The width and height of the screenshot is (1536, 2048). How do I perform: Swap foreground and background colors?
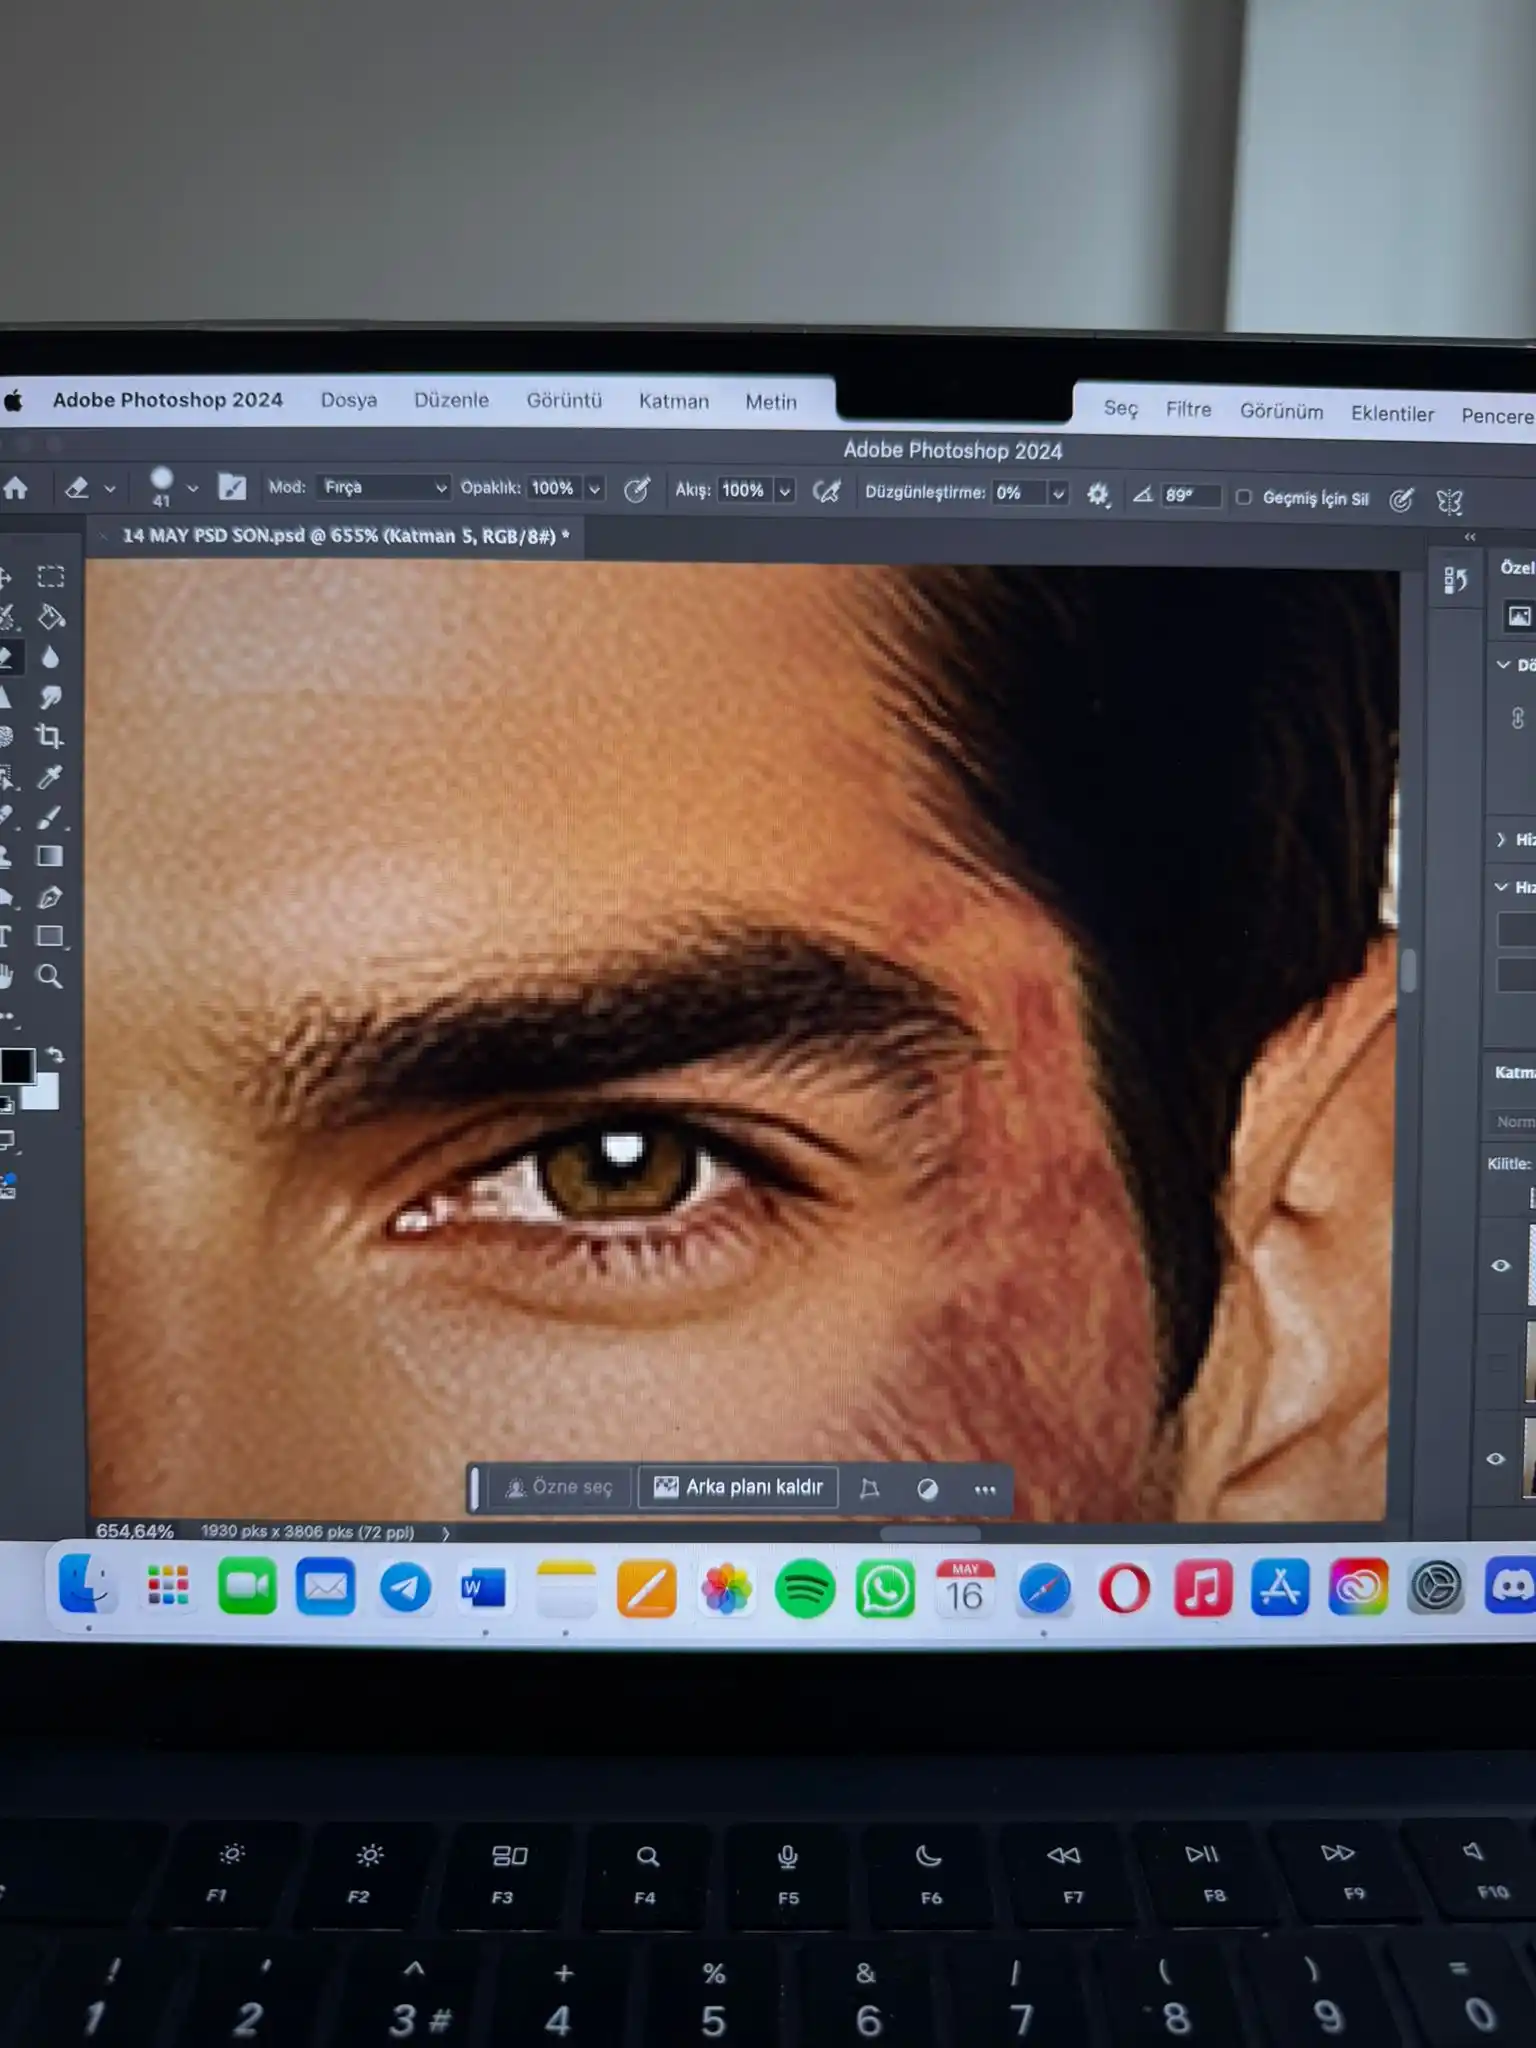pos(55,1054)
